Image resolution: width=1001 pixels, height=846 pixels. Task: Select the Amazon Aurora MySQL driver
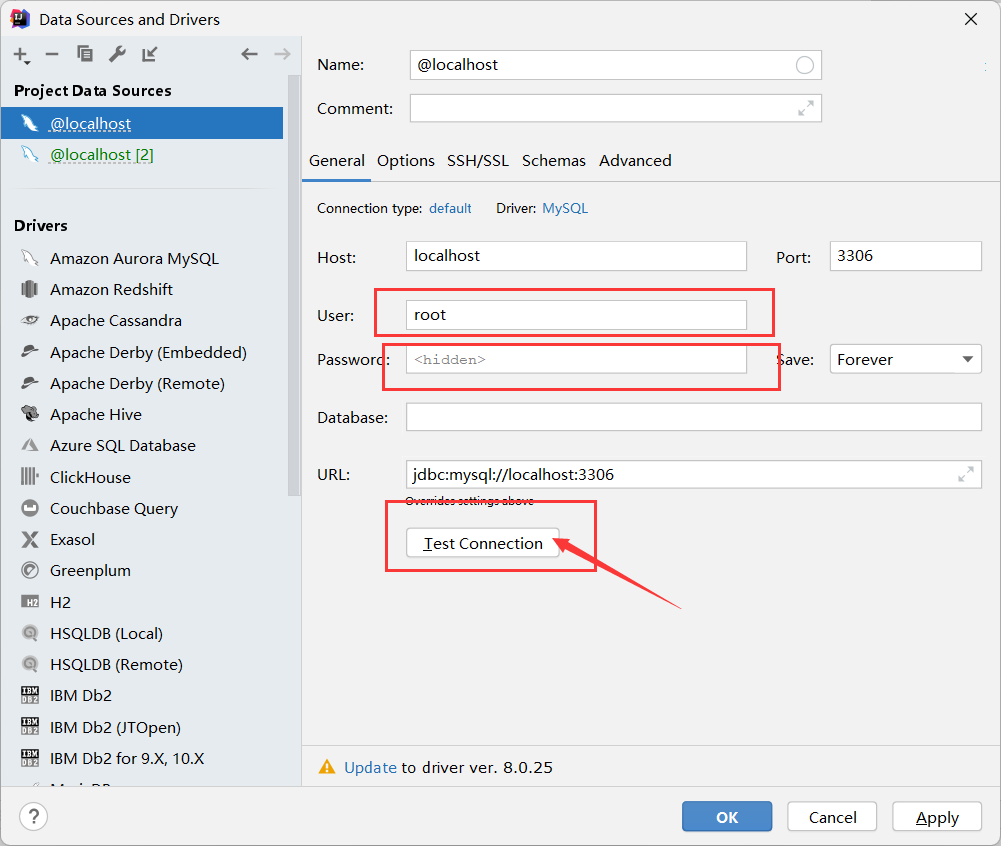134,259
